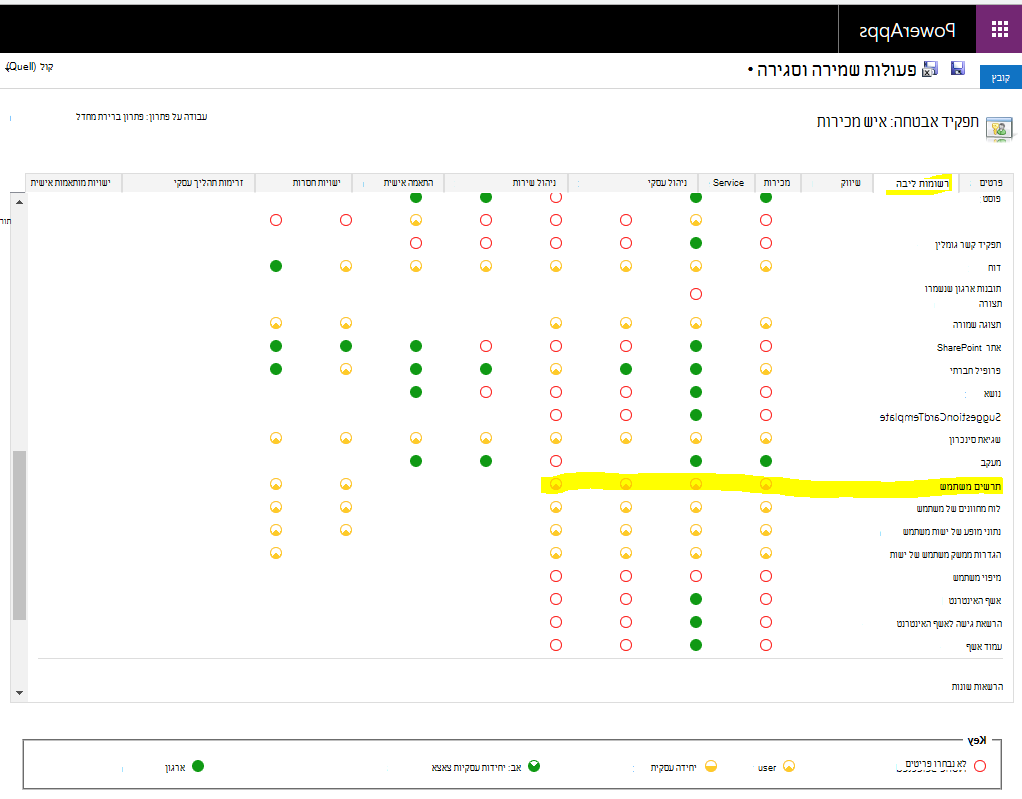The height and width of the screenshot is (799, 1022).
Task: Click the scrollbar down arrow
Action: pos(20,693)
